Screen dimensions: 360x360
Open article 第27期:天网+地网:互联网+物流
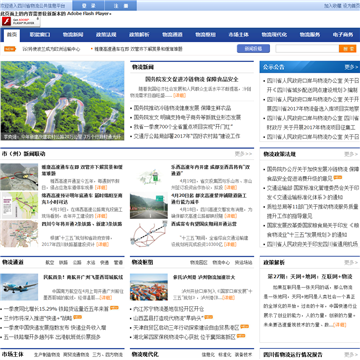310,277
